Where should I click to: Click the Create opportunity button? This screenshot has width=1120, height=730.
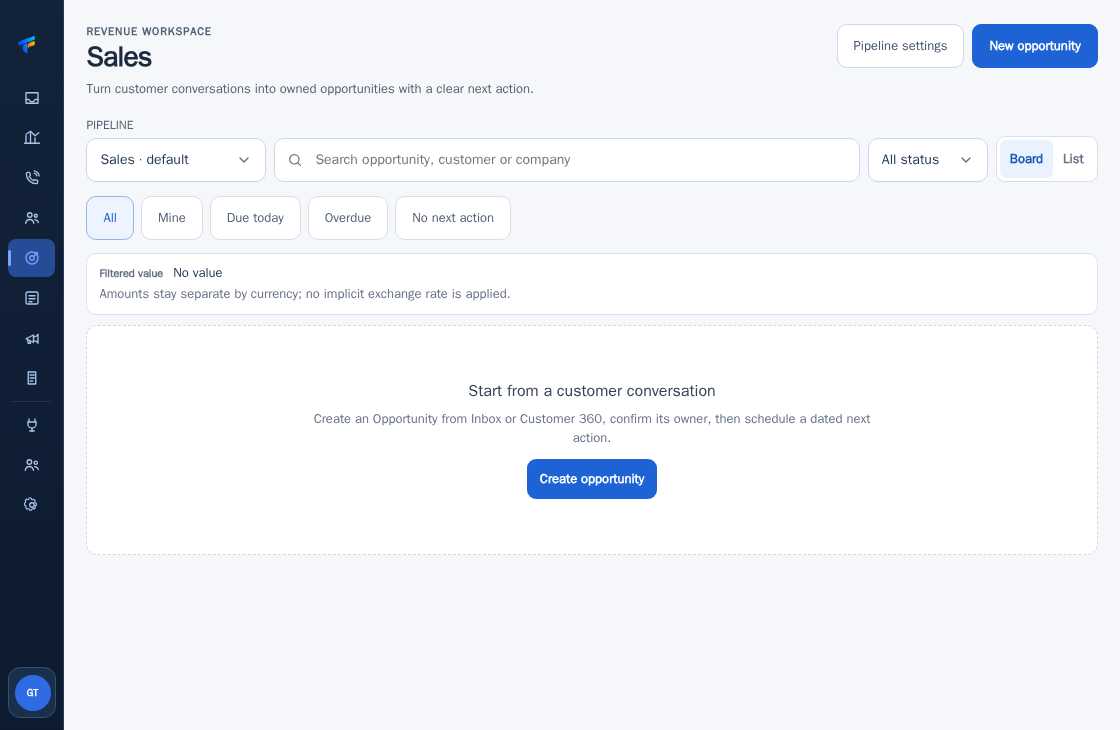(591, 479)
